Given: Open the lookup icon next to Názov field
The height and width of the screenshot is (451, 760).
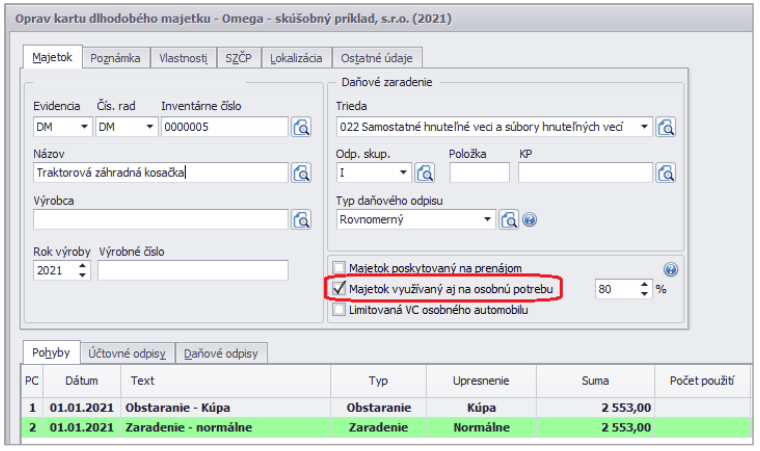Looking at the screenshot, I should coord(302,172).
